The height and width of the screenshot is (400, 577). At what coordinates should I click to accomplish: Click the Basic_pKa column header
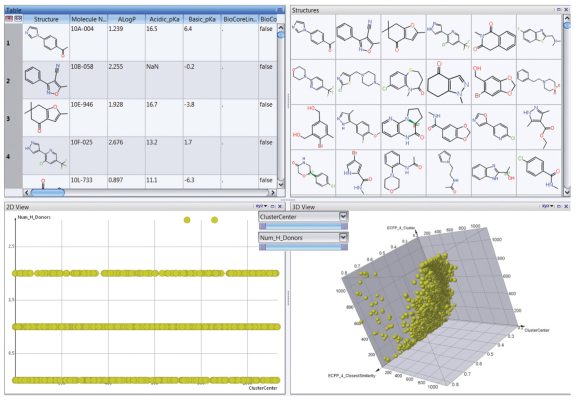click(202, 19)
